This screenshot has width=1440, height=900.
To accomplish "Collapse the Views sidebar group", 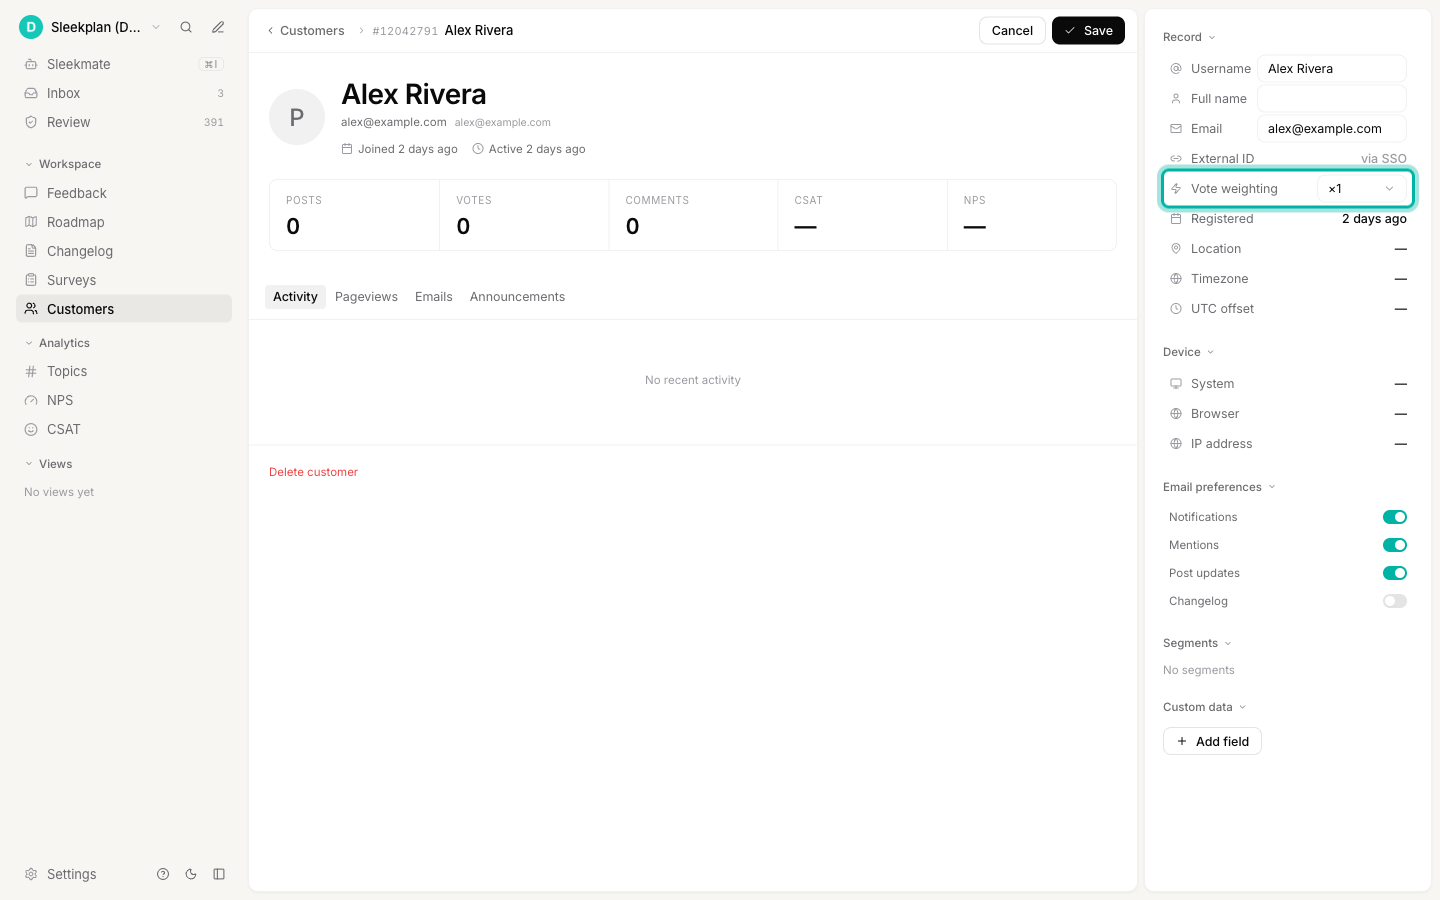I will point(48,464).
